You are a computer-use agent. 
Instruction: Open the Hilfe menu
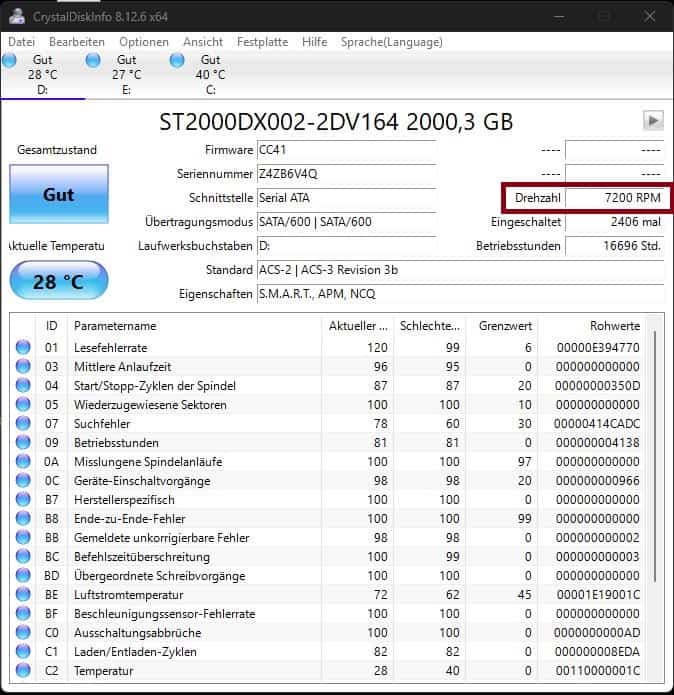(315, 42)
